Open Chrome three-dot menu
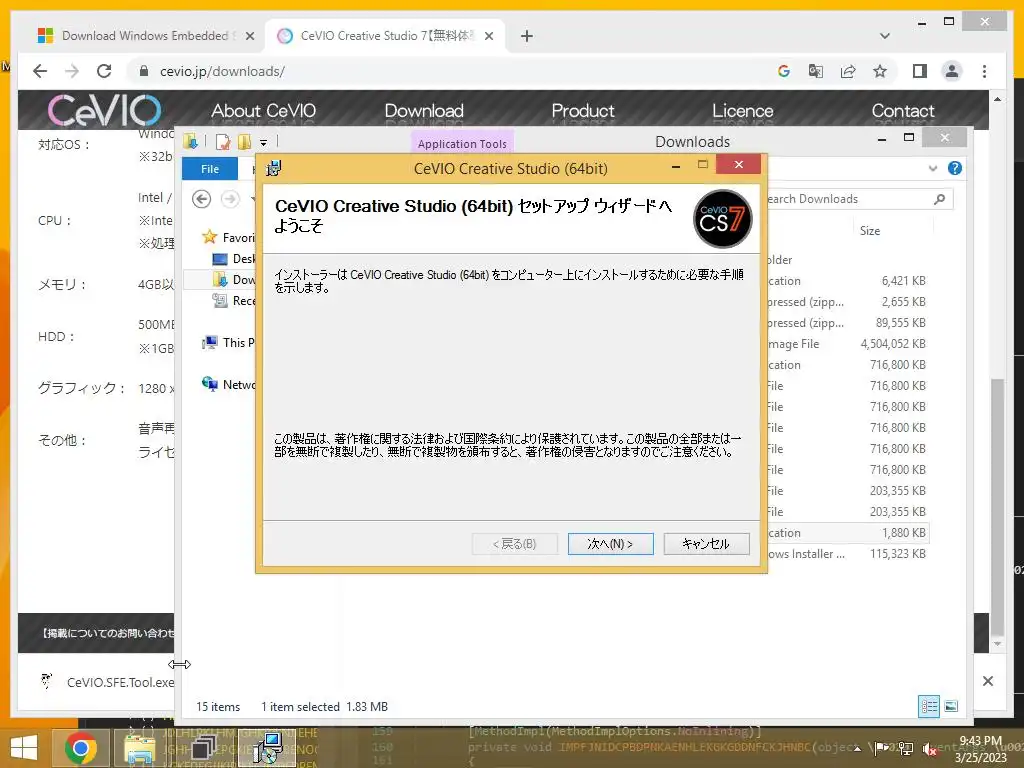1024x768 pixels. [984, 71]
